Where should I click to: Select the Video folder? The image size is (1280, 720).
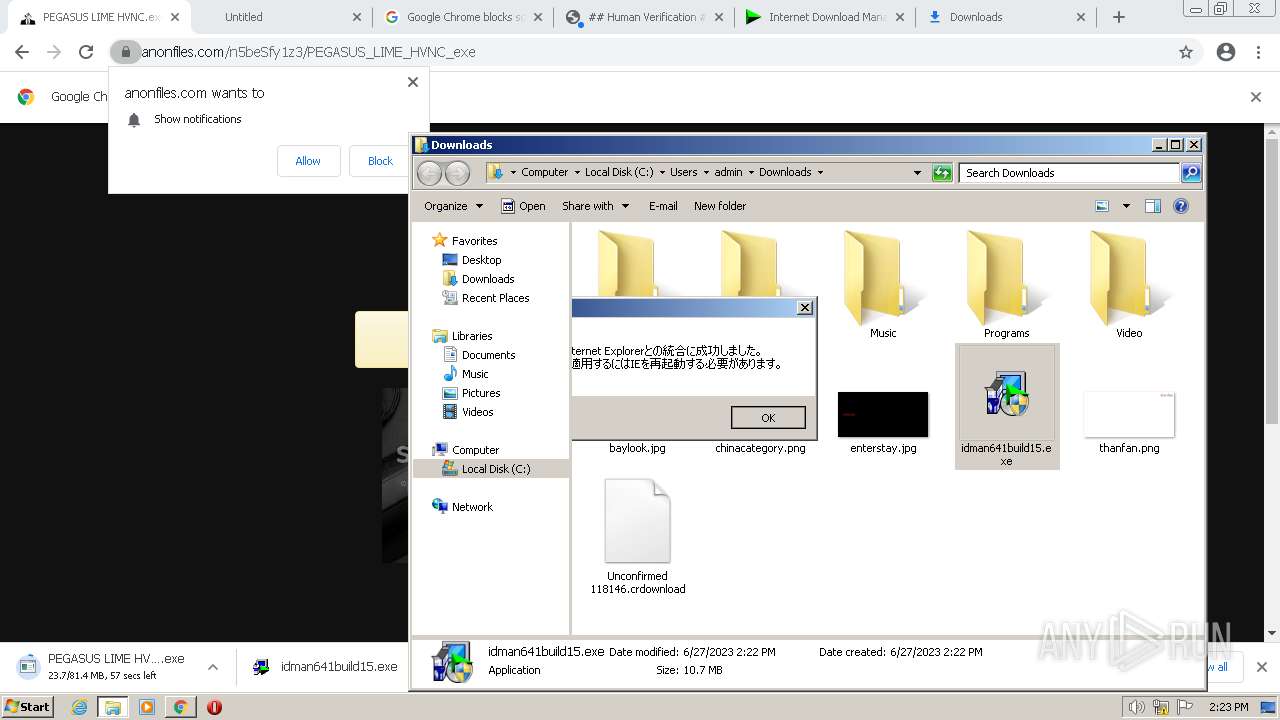[1129, 285]
